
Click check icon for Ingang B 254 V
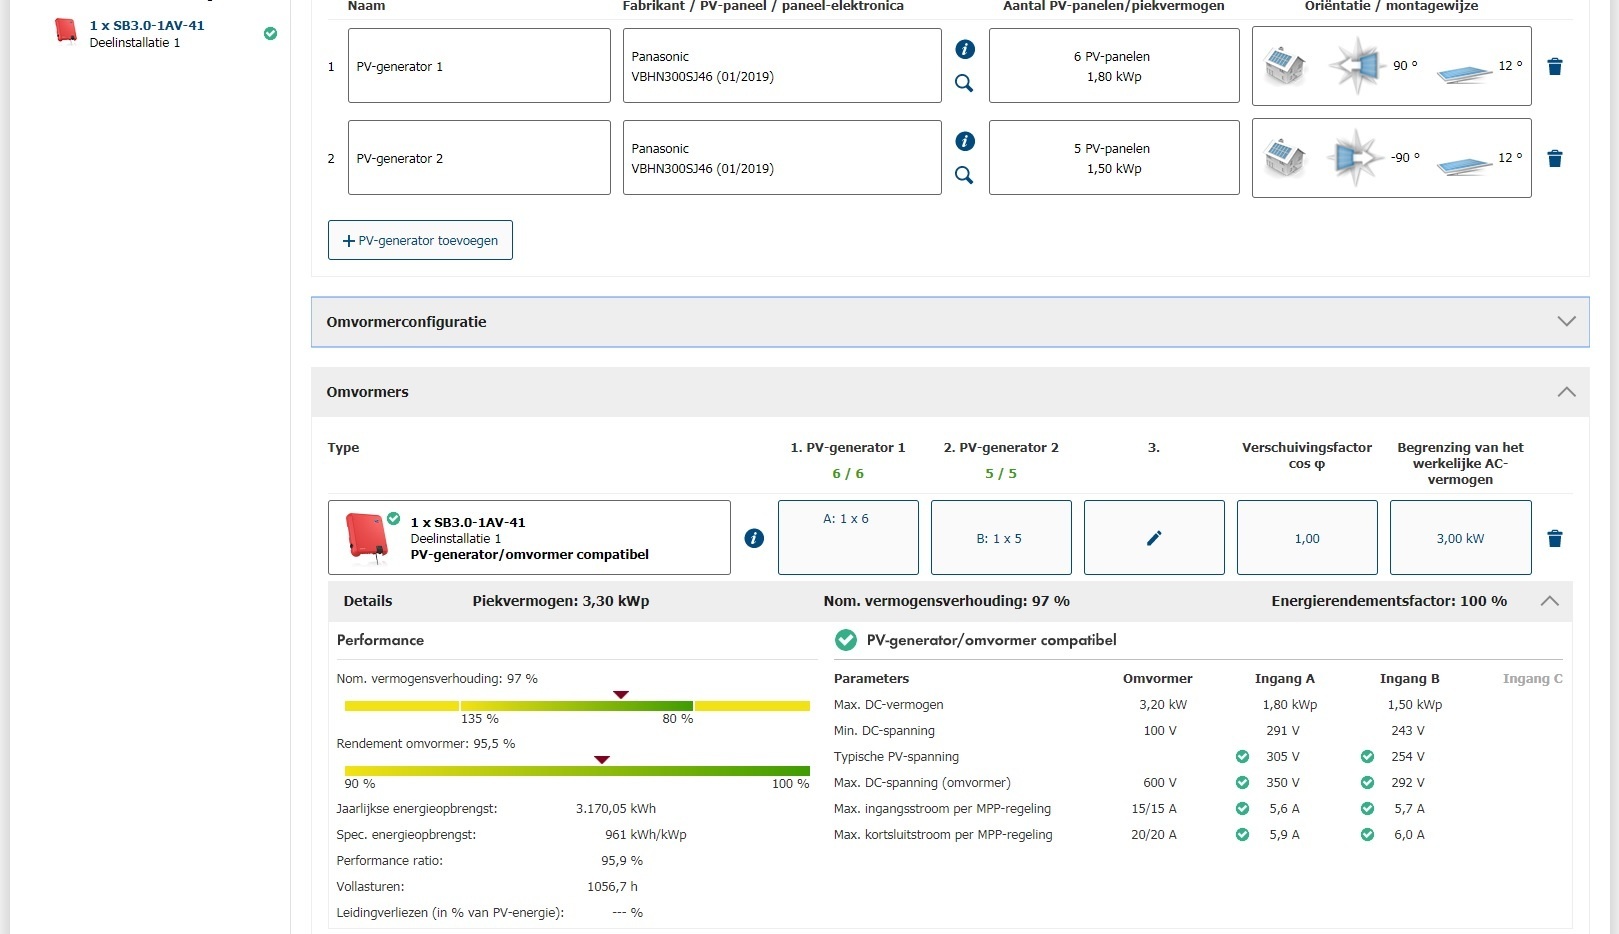click(1367, 757)
